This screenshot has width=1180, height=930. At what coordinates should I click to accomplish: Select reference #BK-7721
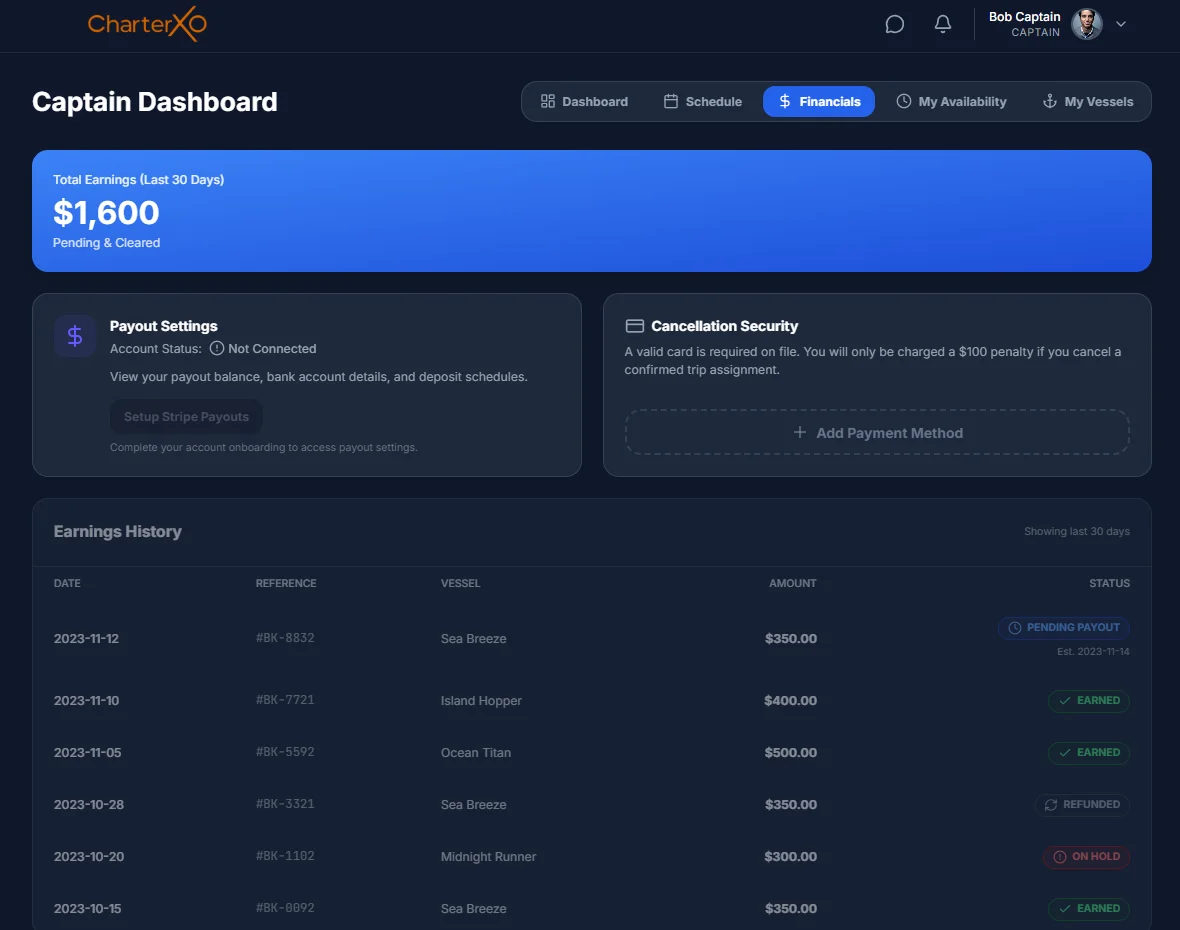pos(285,700)
